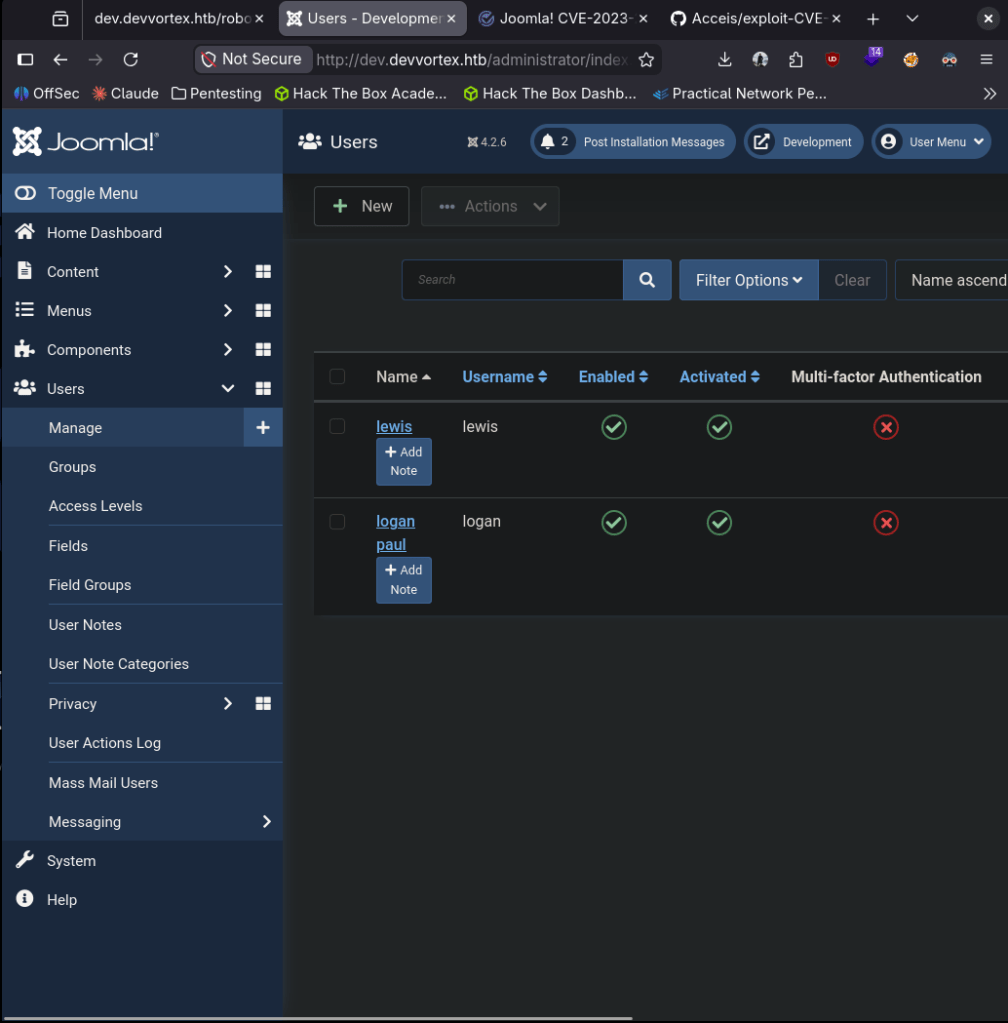Open Users dashboard grid icon
Viewport: 1008px width, 1023px height.
tap(263, 389)
